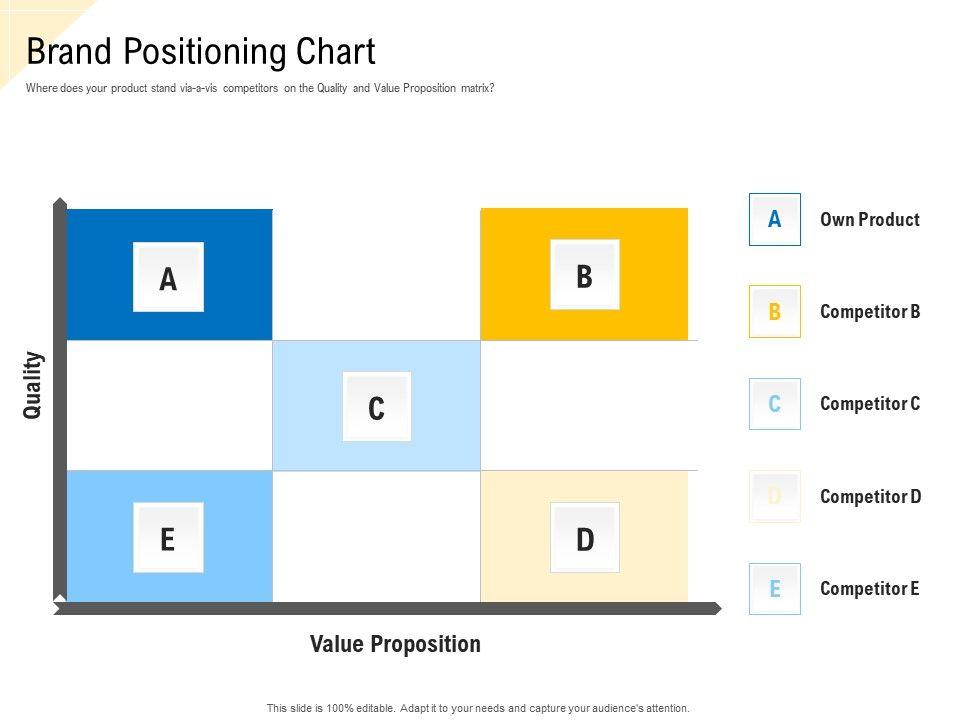Screen dimensions: 960x720
Task: Click the B badge in the yellow quadrant
Action: click(585, 275)
